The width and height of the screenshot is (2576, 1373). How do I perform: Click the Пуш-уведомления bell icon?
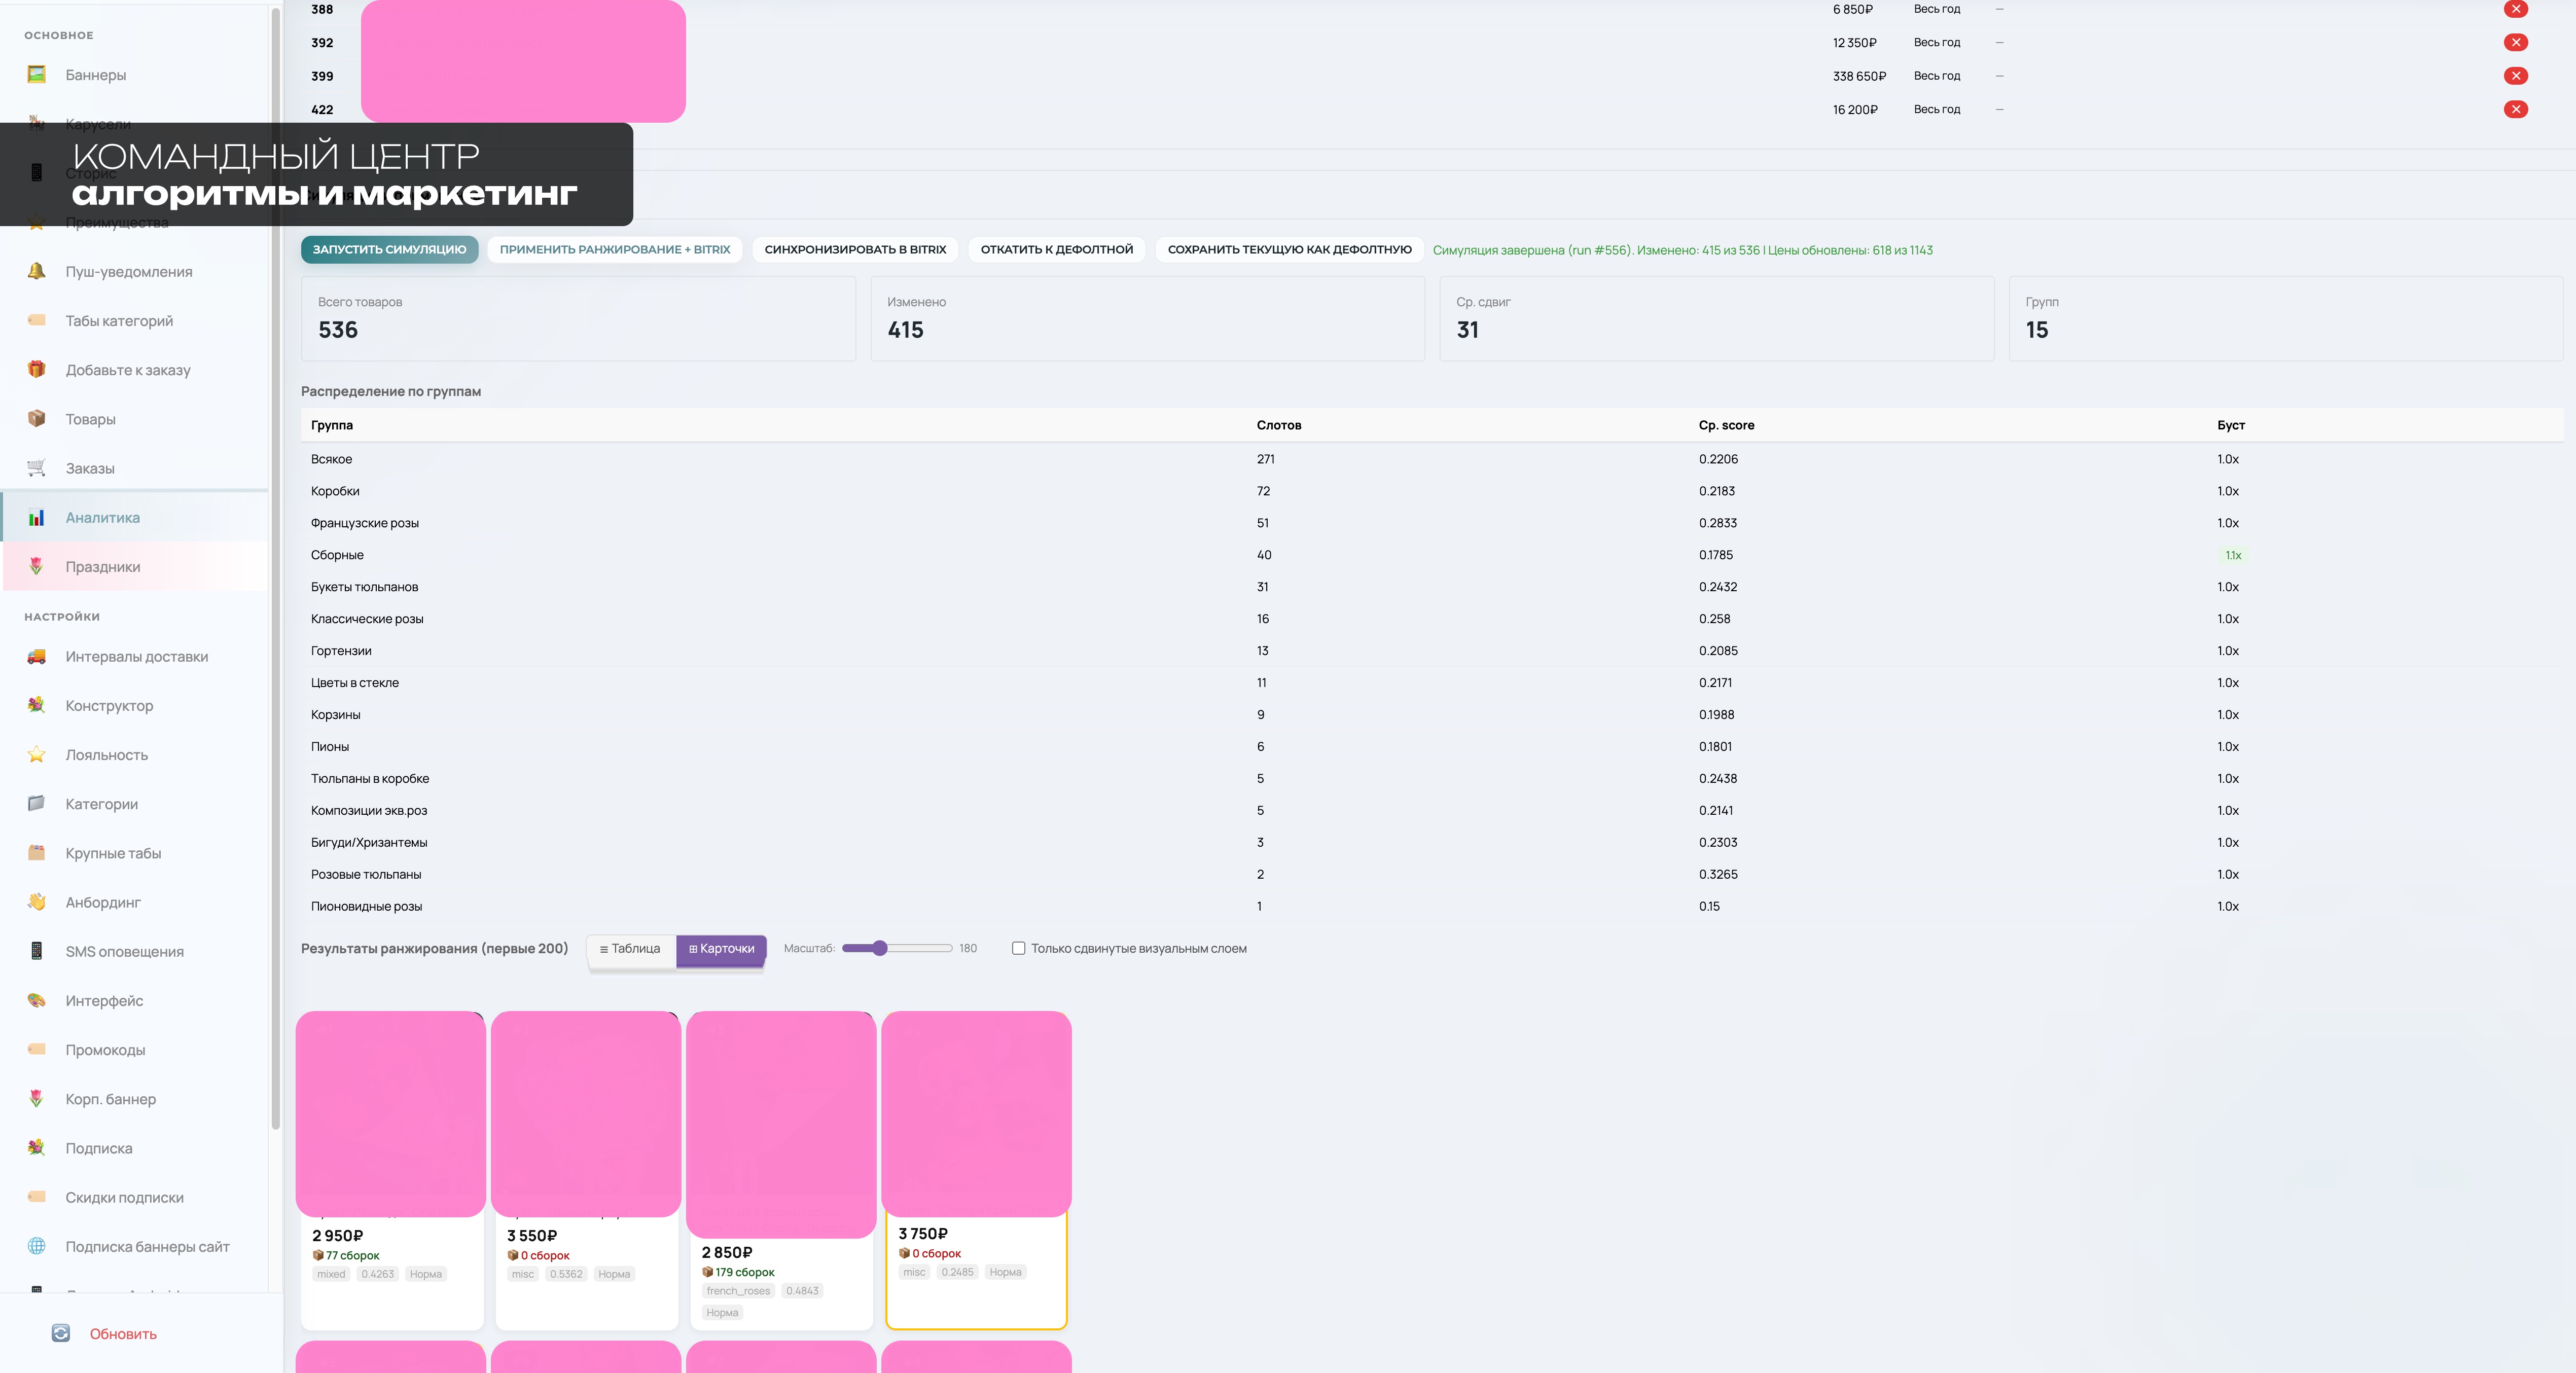click(x=37, y=271)
